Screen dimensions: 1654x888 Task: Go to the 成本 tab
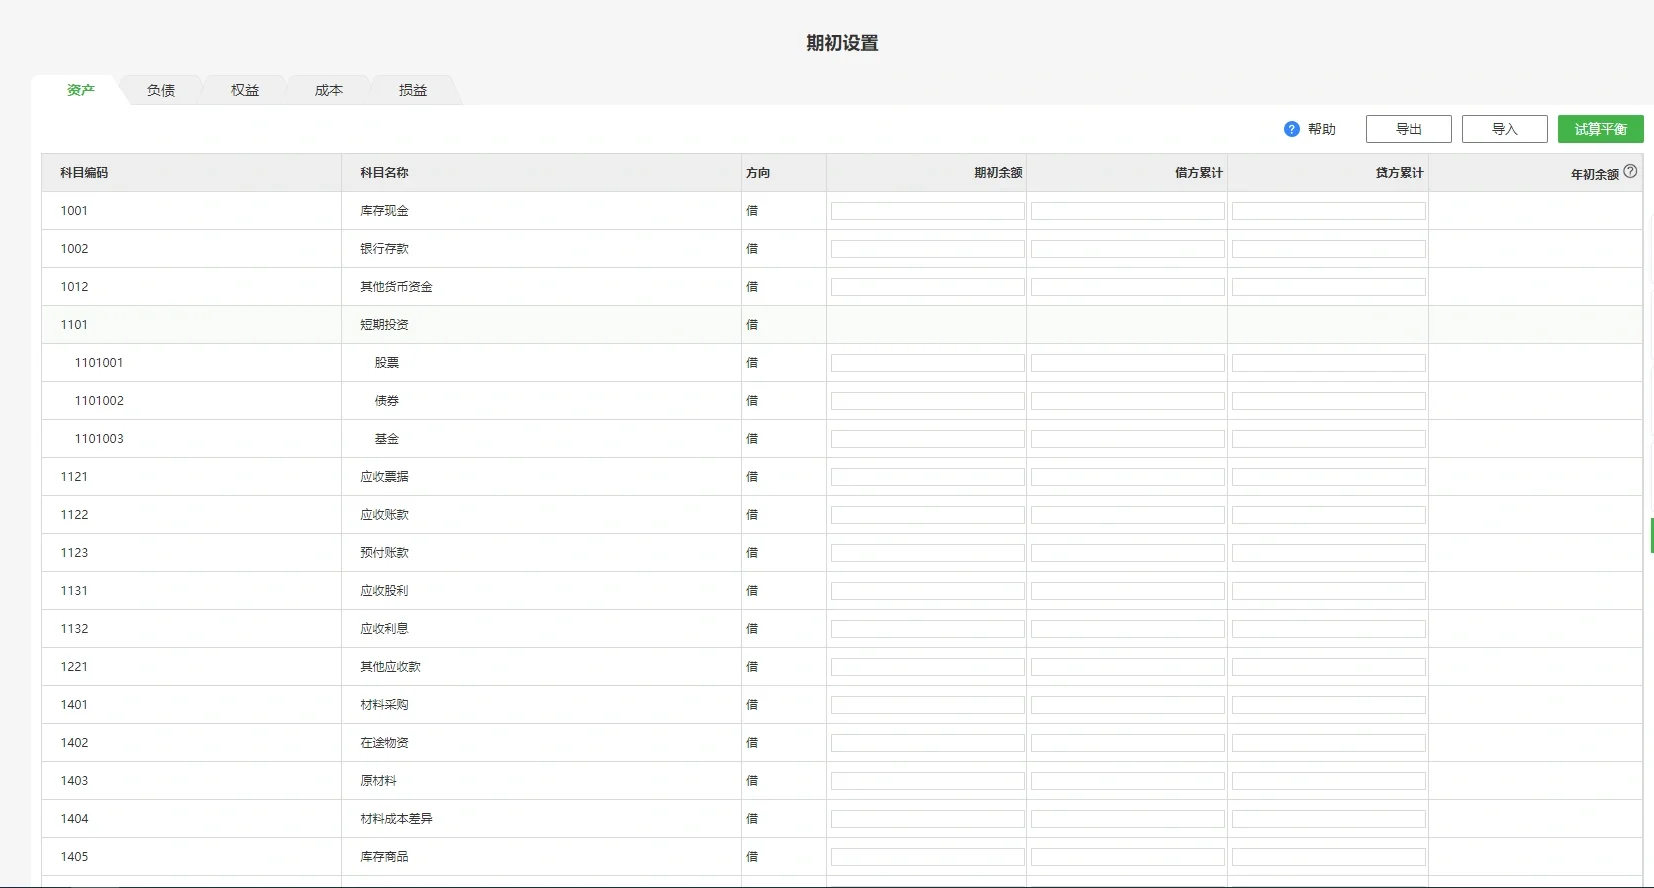coord(329,90)
